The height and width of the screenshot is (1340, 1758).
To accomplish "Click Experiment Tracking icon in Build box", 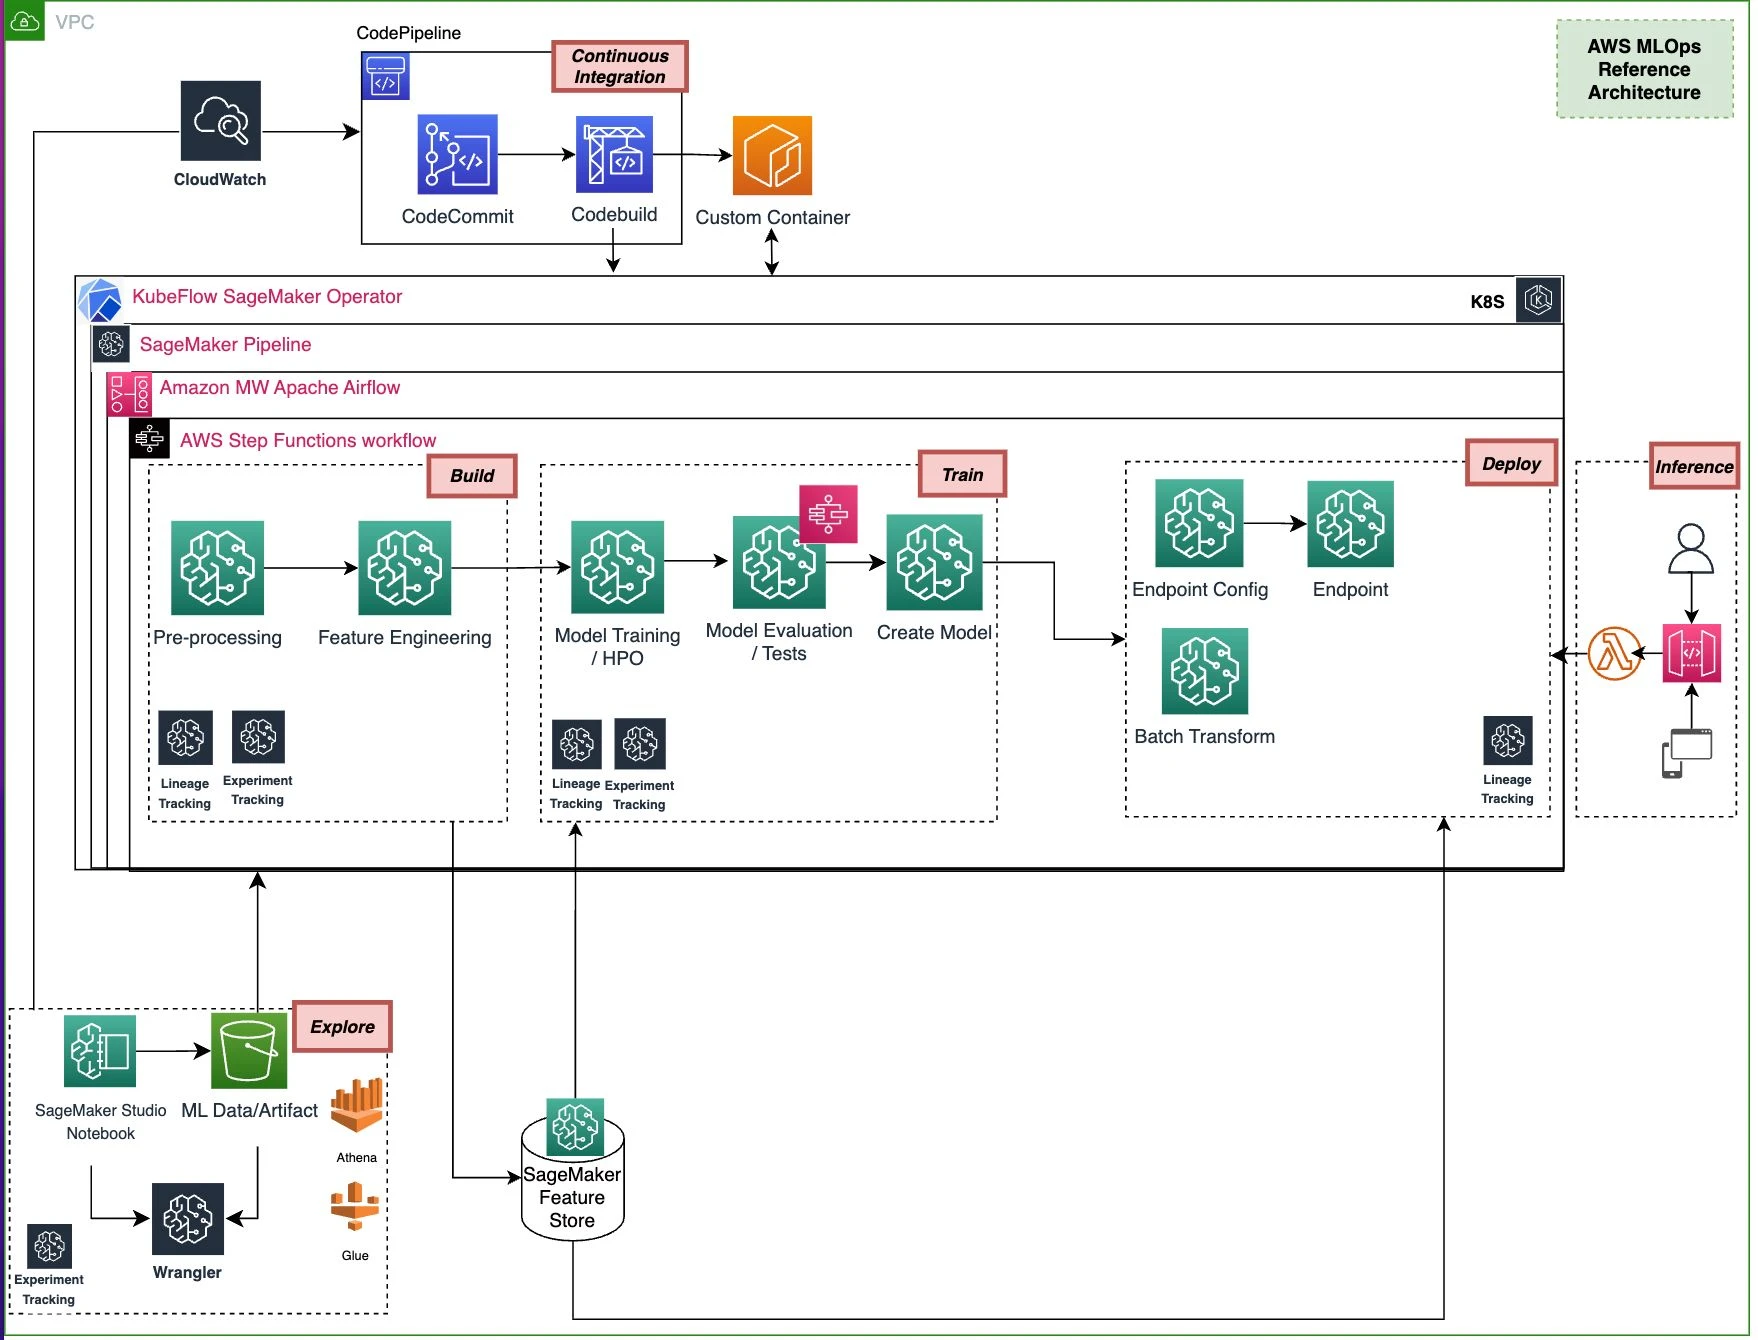I will tap(258, 737).
